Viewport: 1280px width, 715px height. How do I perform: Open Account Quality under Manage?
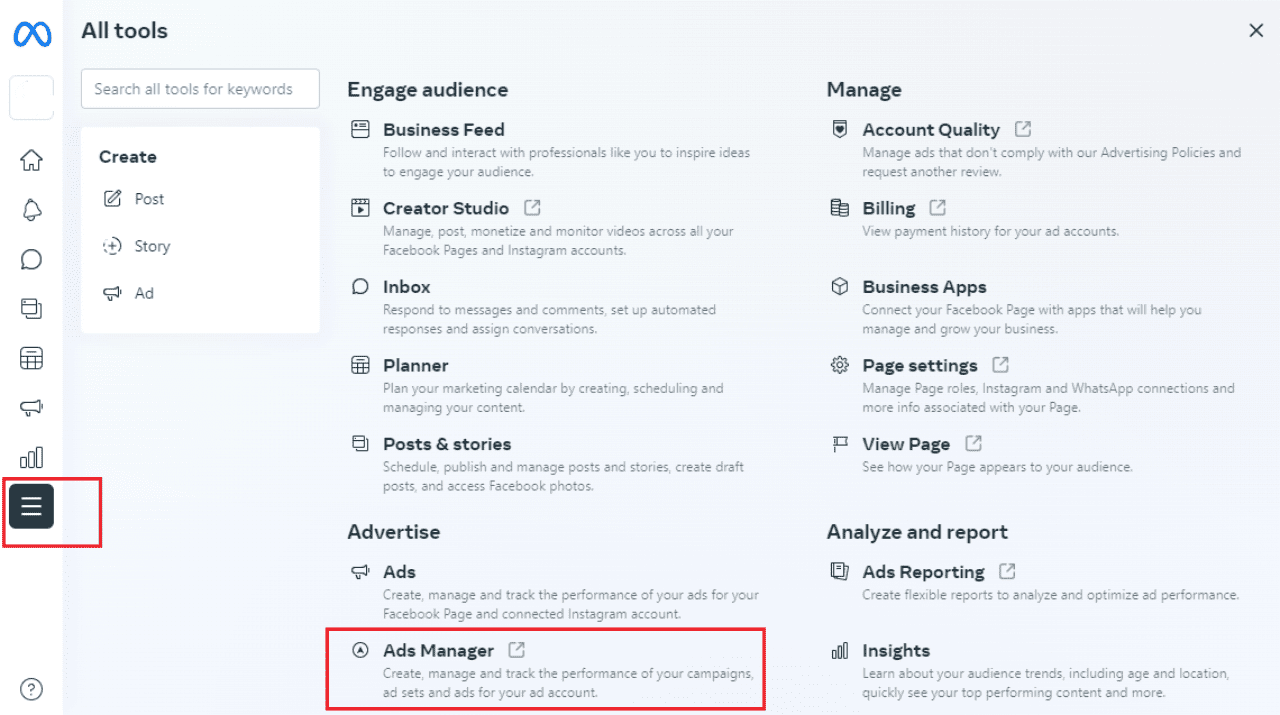[x=931, y=130]
